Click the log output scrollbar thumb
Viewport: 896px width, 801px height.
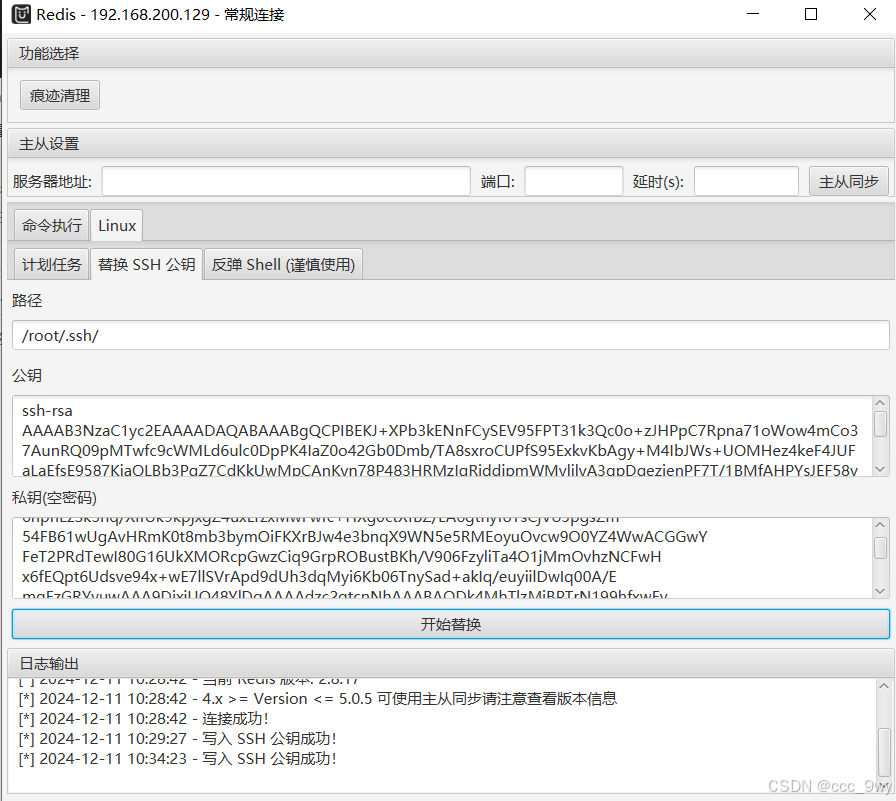tap(884, 753)
